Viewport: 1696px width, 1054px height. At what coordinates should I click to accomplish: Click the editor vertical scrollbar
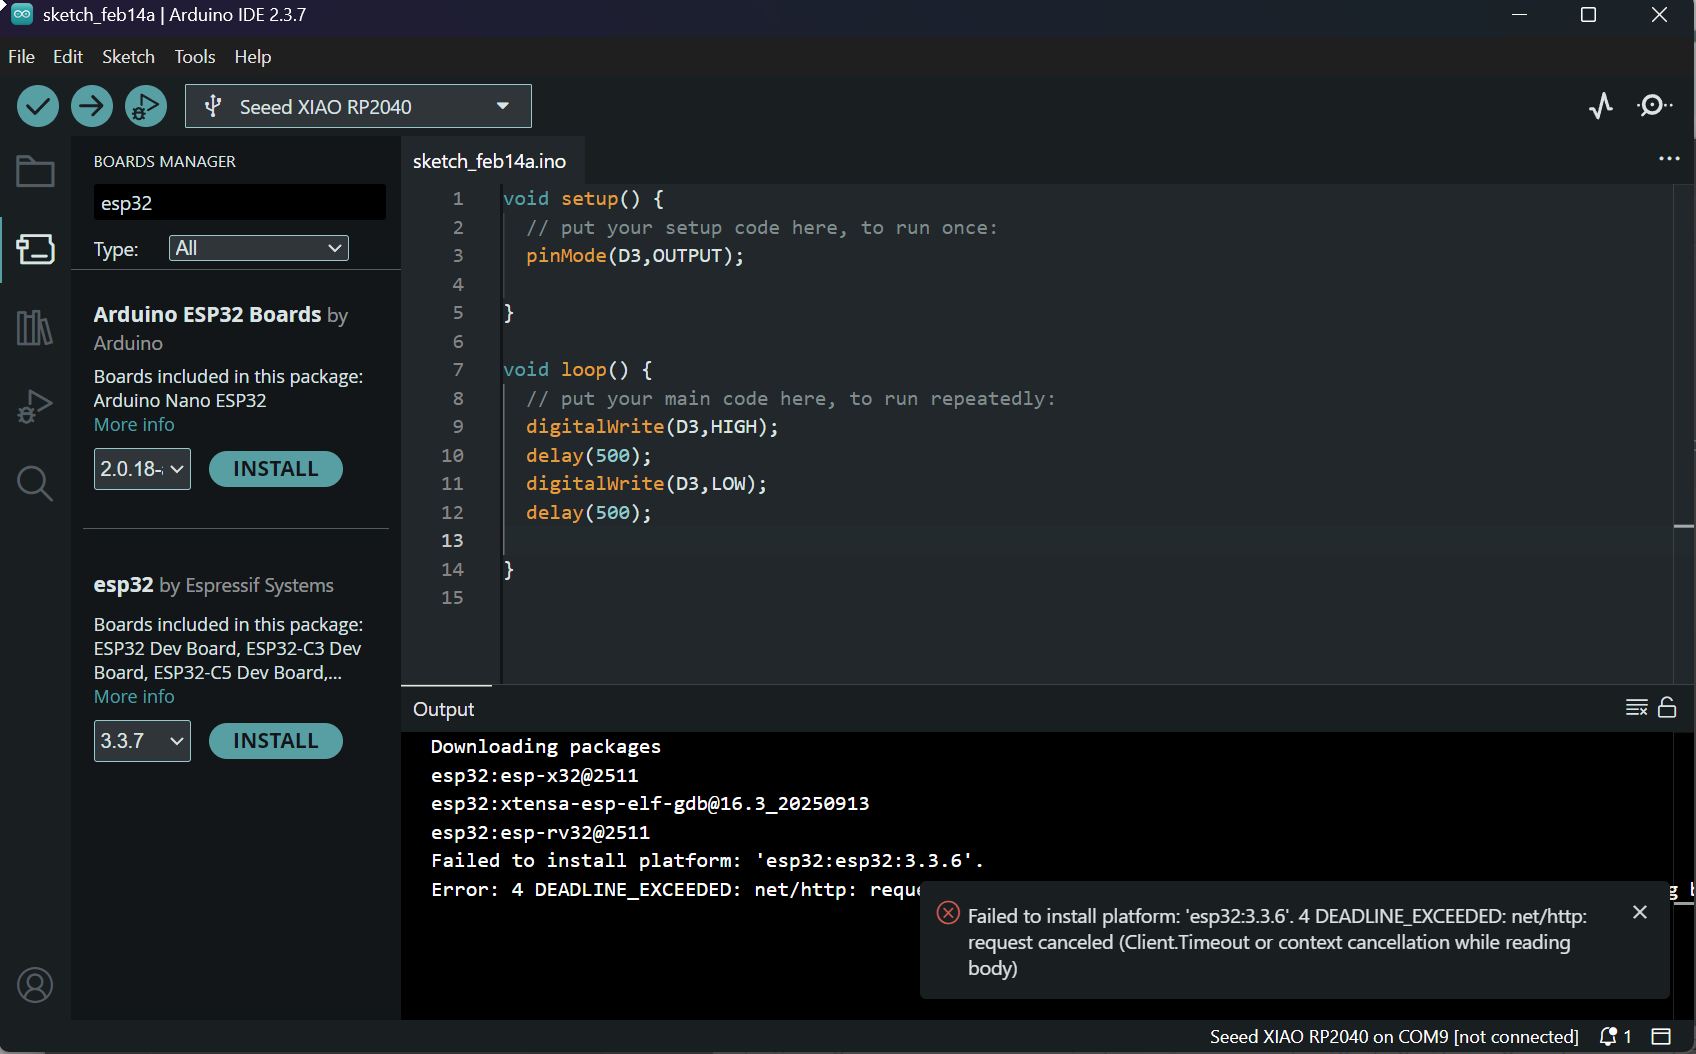pyautogui.click(x=1684, y=435)
